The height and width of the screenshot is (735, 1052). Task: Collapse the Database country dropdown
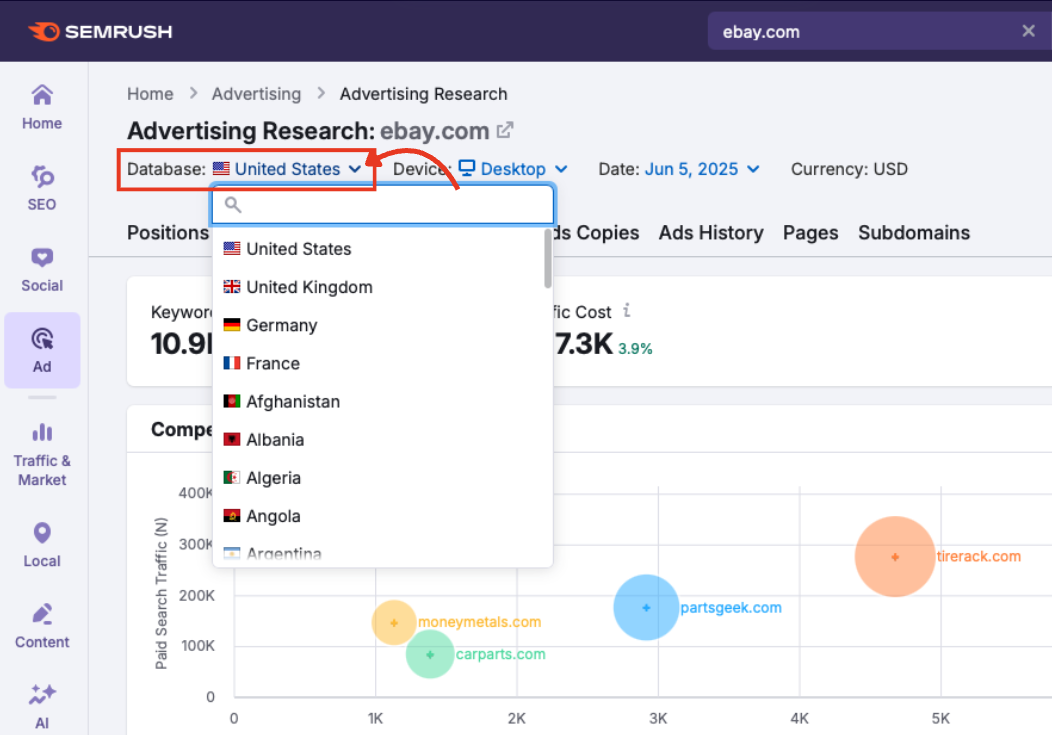click(291, 168)
